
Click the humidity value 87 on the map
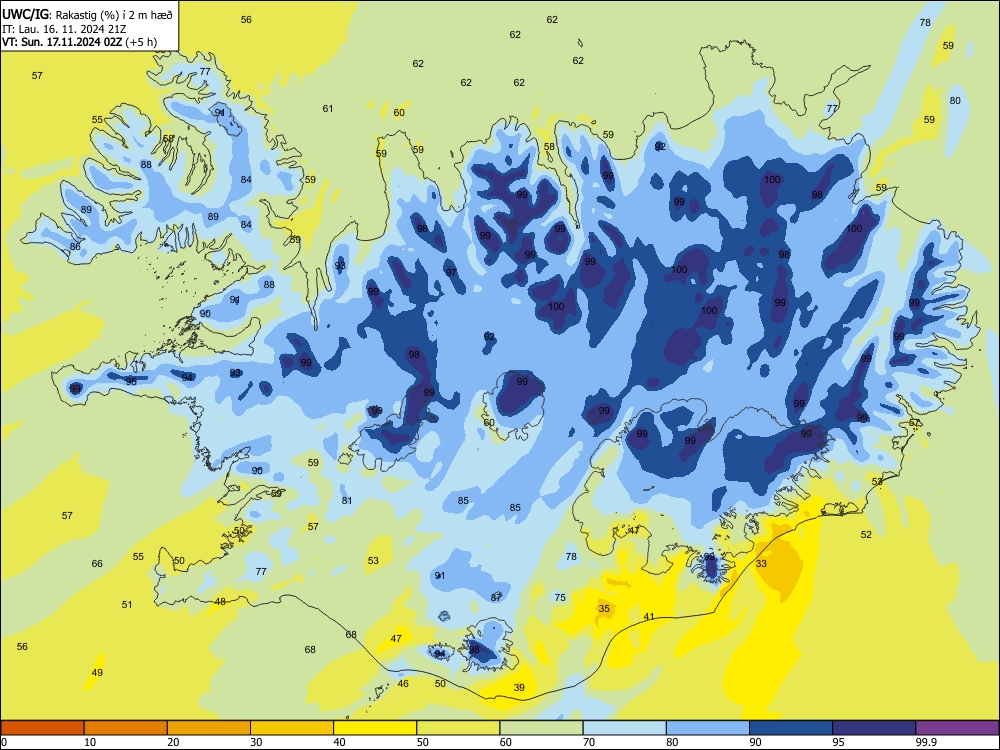pos(496,597)
